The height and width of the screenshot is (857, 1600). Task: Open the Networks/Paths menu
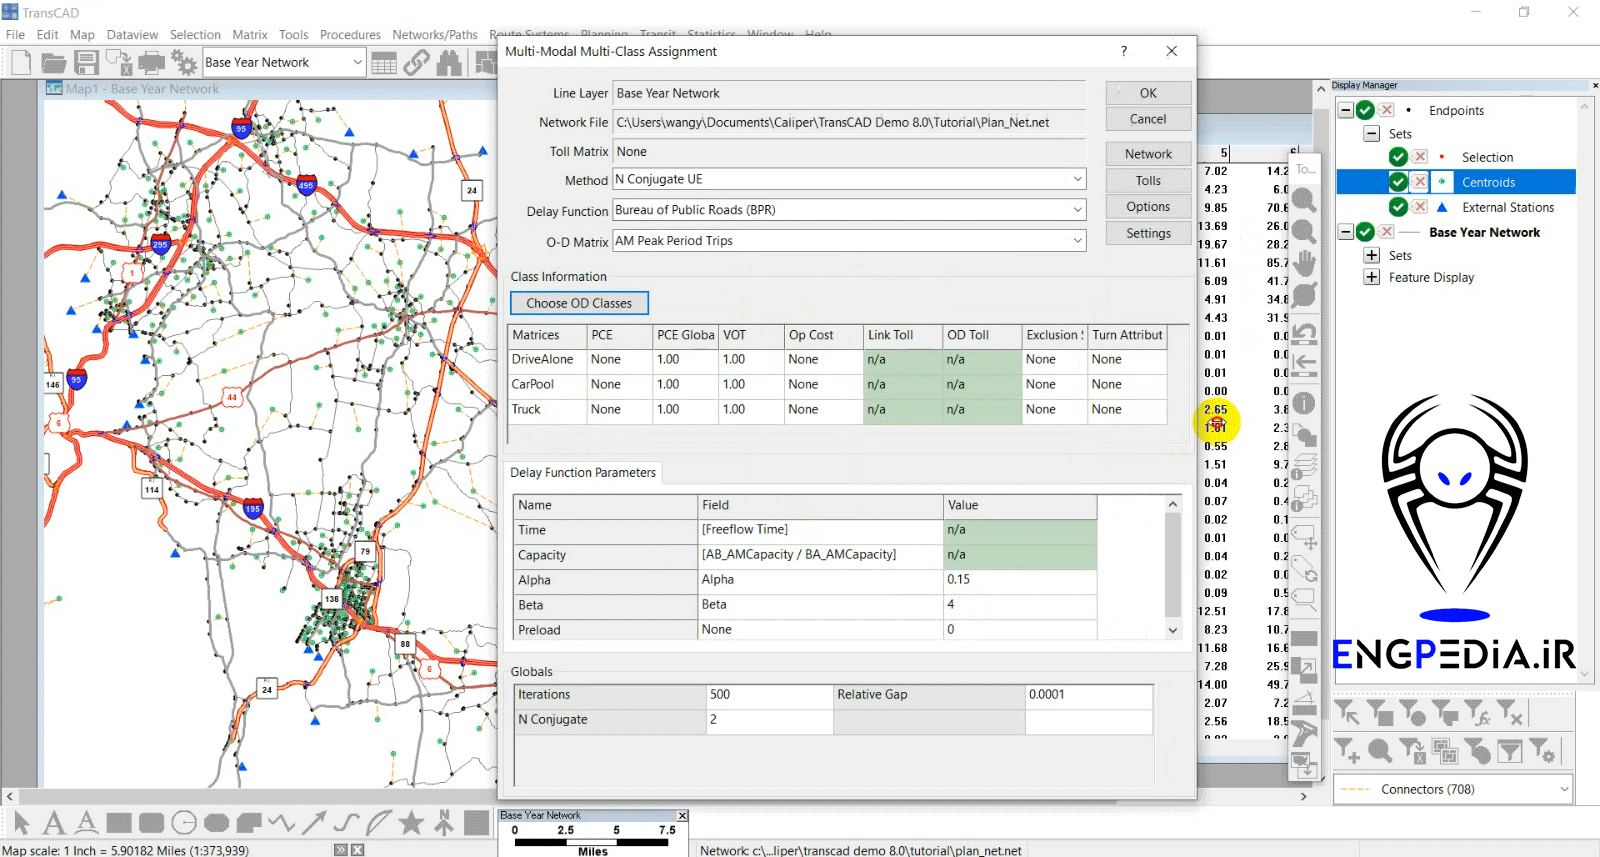pyautogui.click(x=435, y=34)
